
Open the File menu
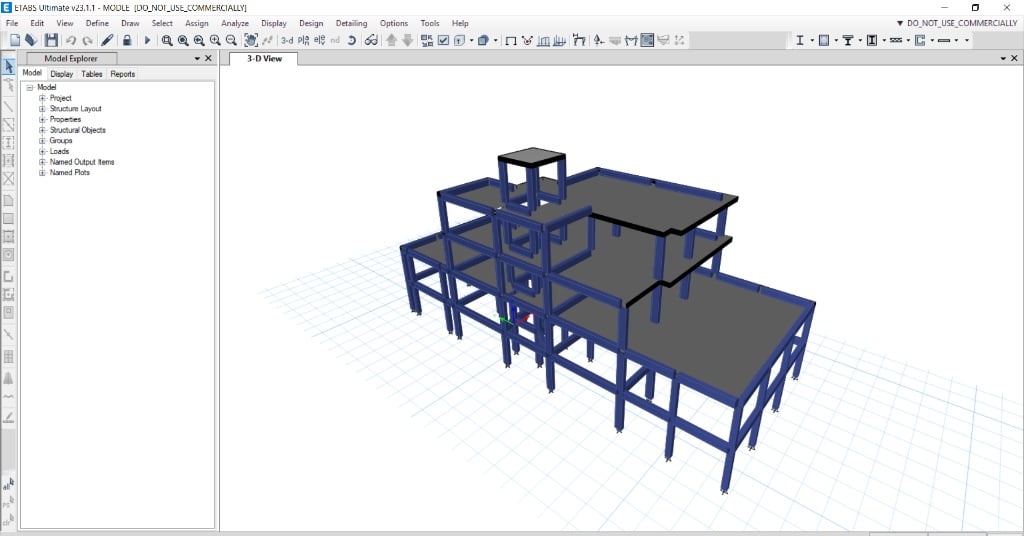coord(12,23)
